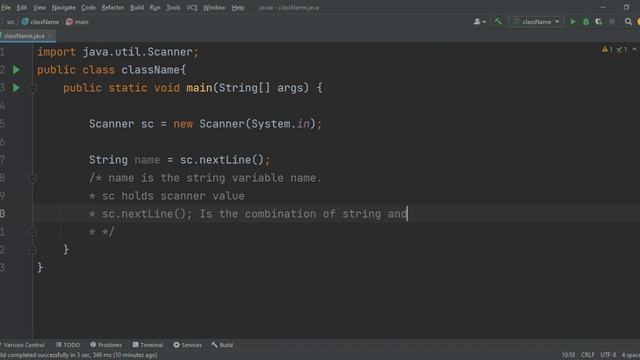Open the user account dropdown icon
This screenshot has height=360, width=640.
click(480, 22)
